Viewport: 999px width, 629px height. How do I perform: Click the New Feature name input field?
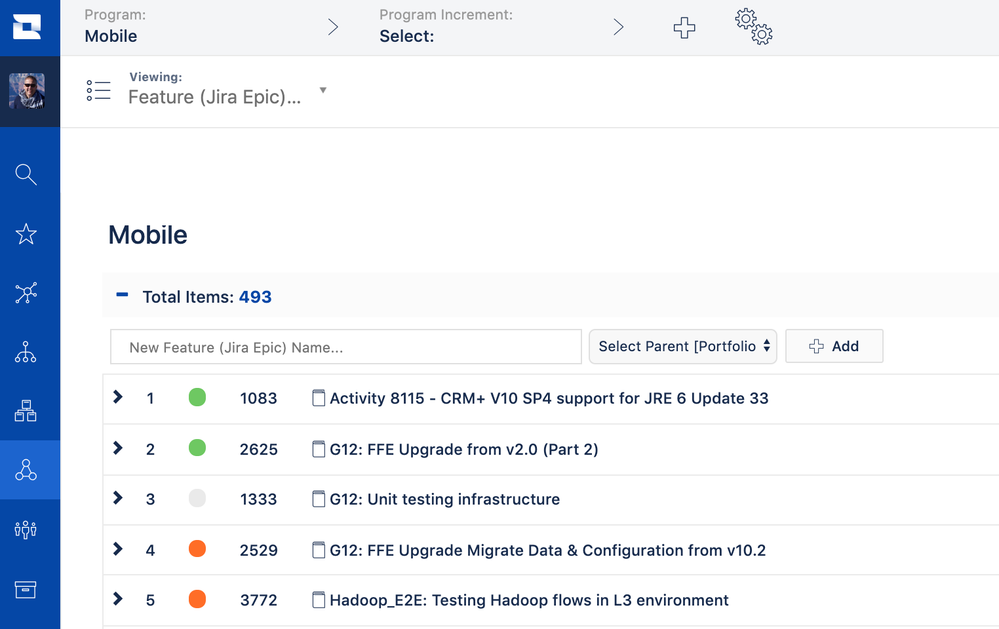(345, 346)
